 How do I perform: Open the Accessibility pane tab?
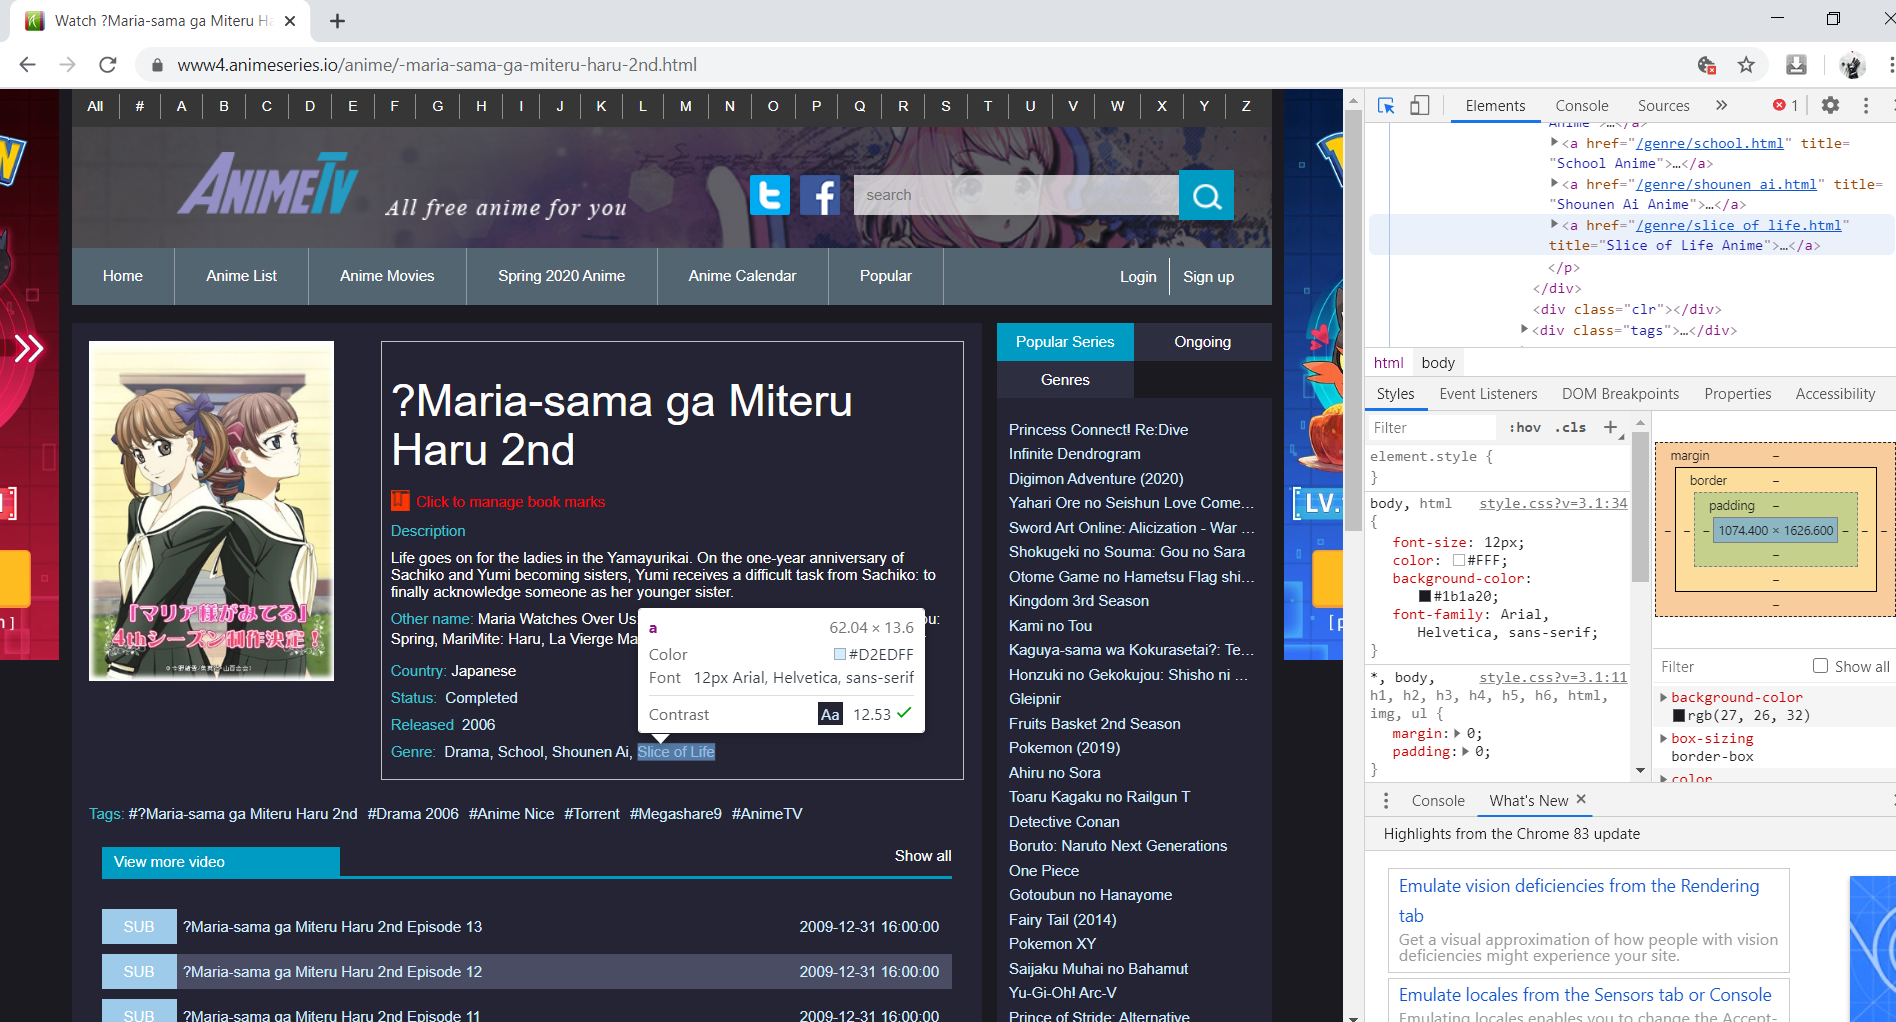[x=1835, y=394]
